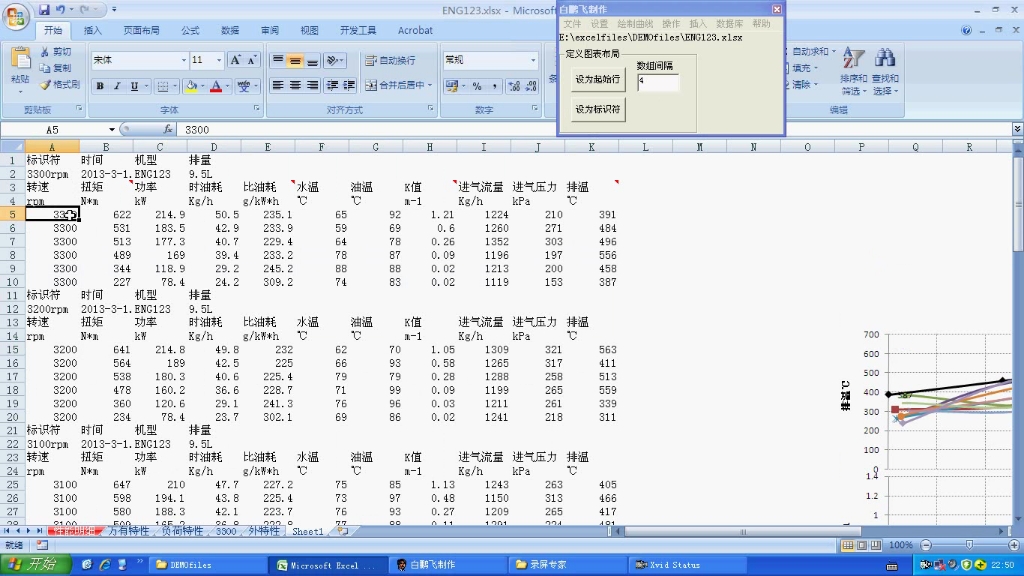The height and width of the screenshot is (576, 1024).
Task: Click the Increase Decimal icon
Action: (x=513, y=84)
